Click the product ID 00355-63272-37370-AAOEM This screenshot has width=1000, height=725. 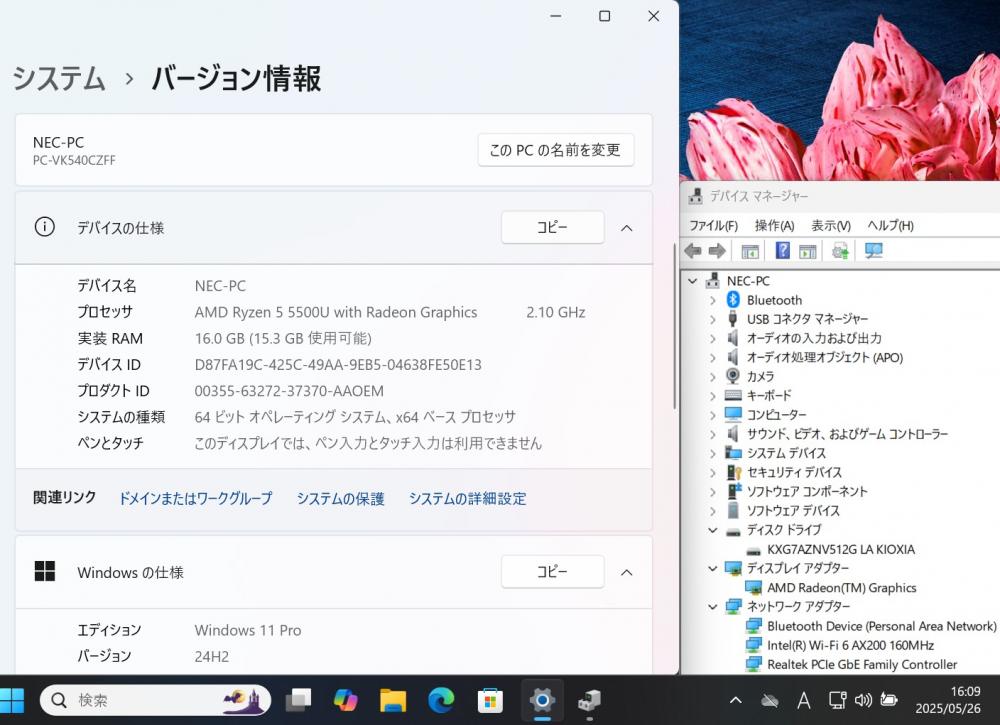(289, 391)
